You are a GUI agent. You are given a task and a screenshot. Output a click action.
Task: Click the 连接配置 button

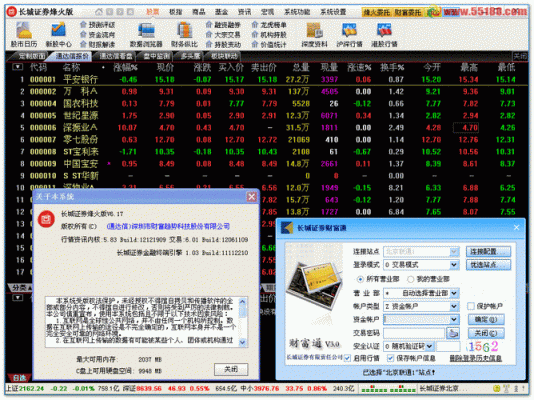(488, 252)
